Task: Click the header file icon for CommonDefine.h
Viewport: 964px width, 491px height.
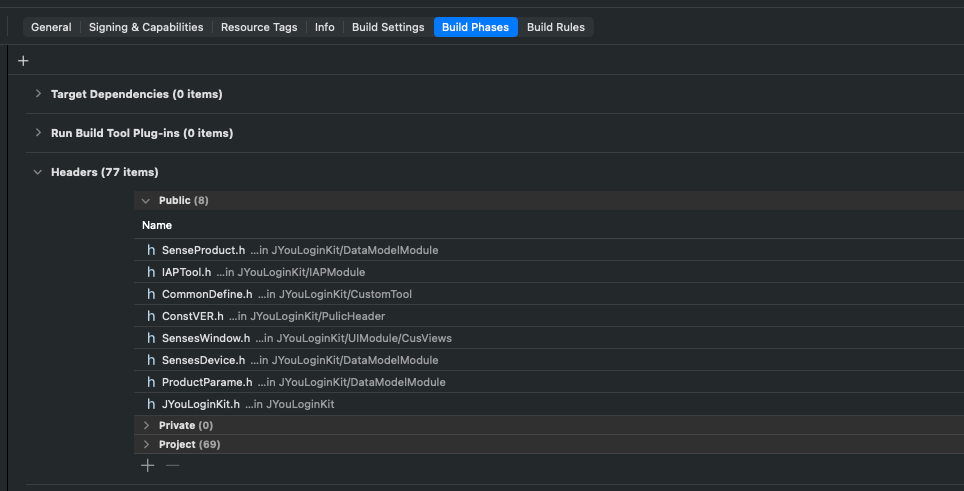Action: pyautogui.click(x=151, y=294)
